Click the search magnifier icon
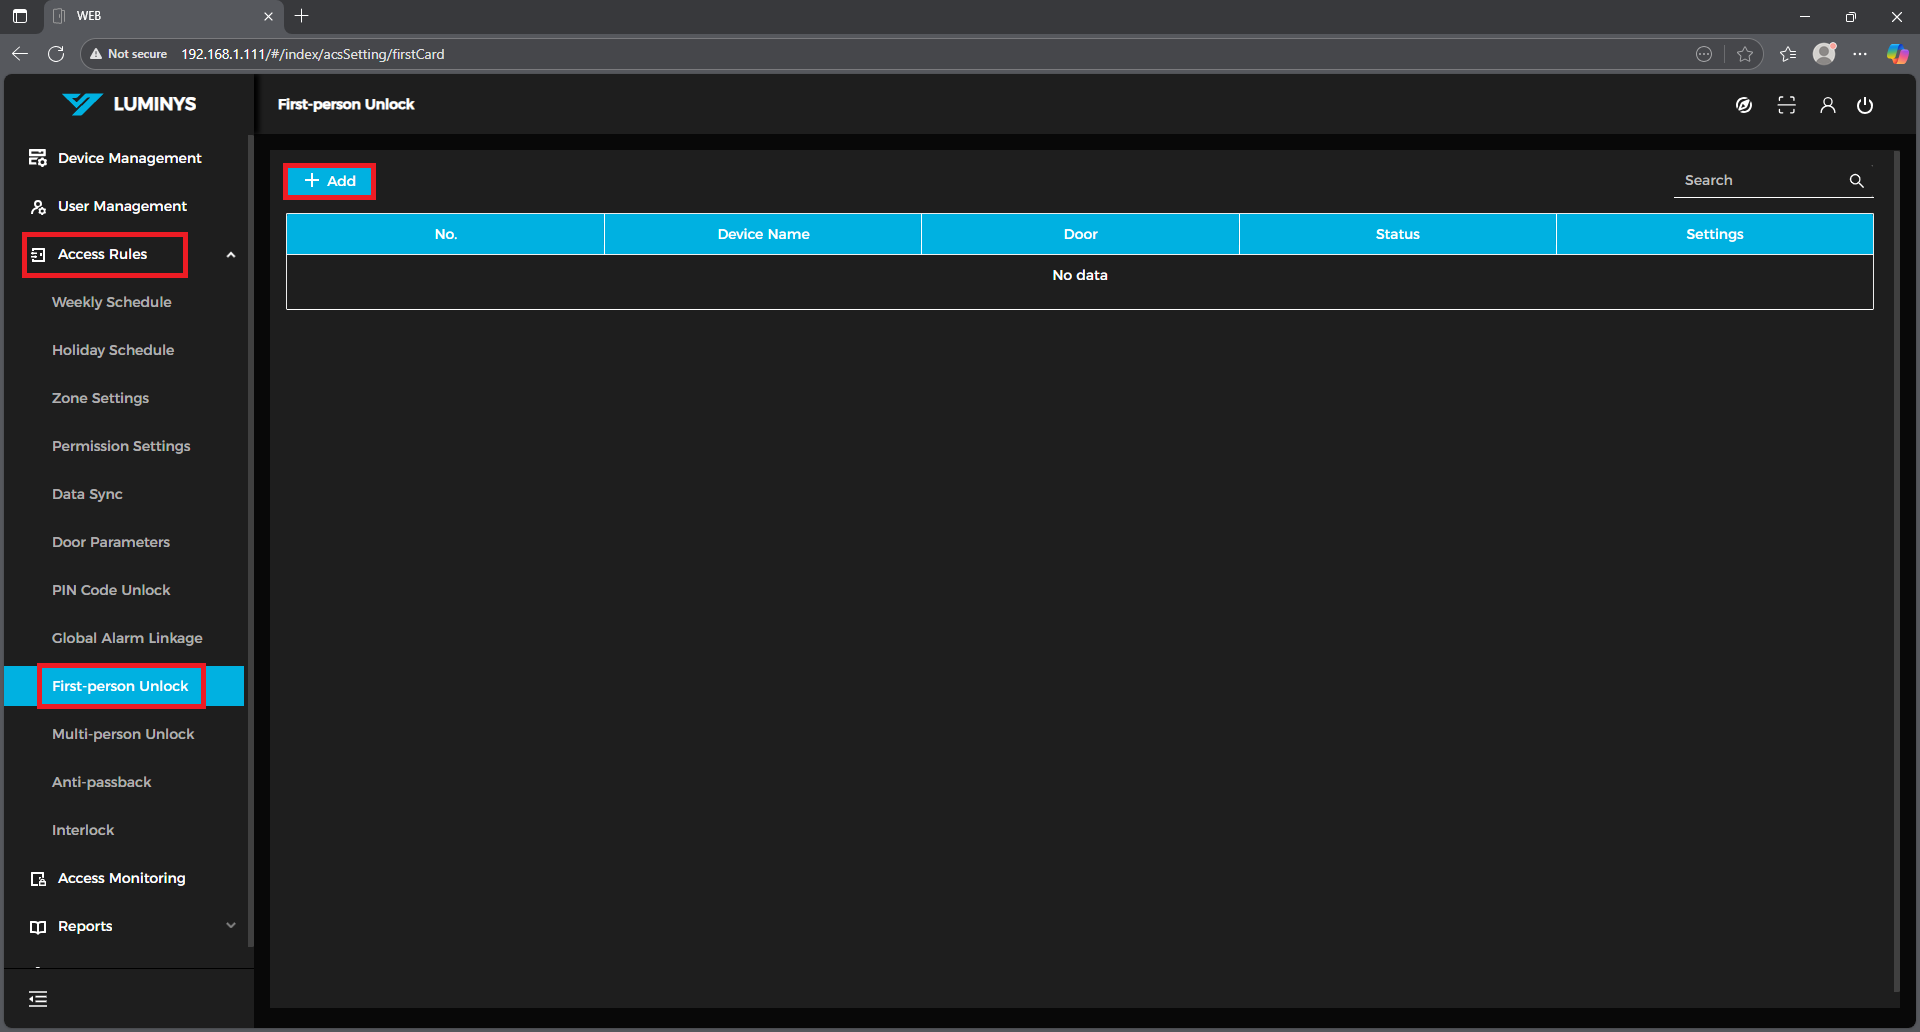Screen dimensions: 1920x1032 coord(1856,181)
